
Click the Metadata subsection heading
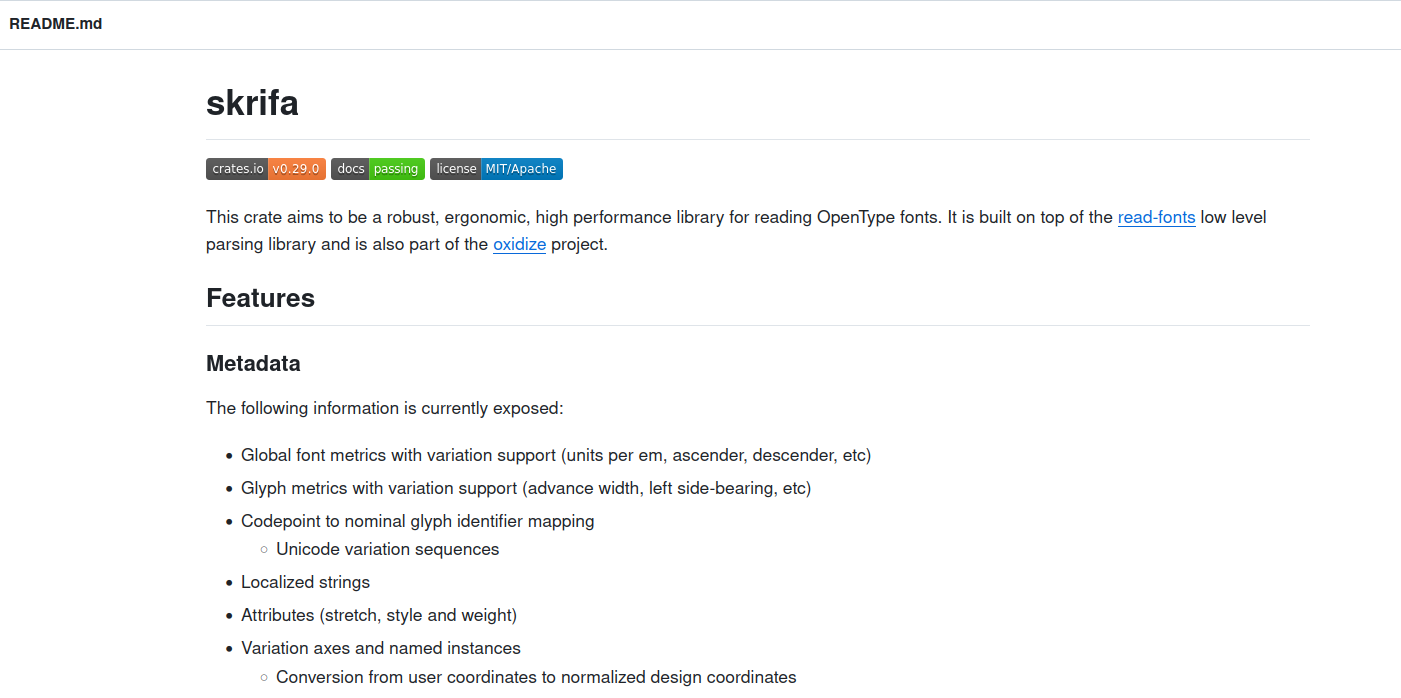click(x=253, y=363)
